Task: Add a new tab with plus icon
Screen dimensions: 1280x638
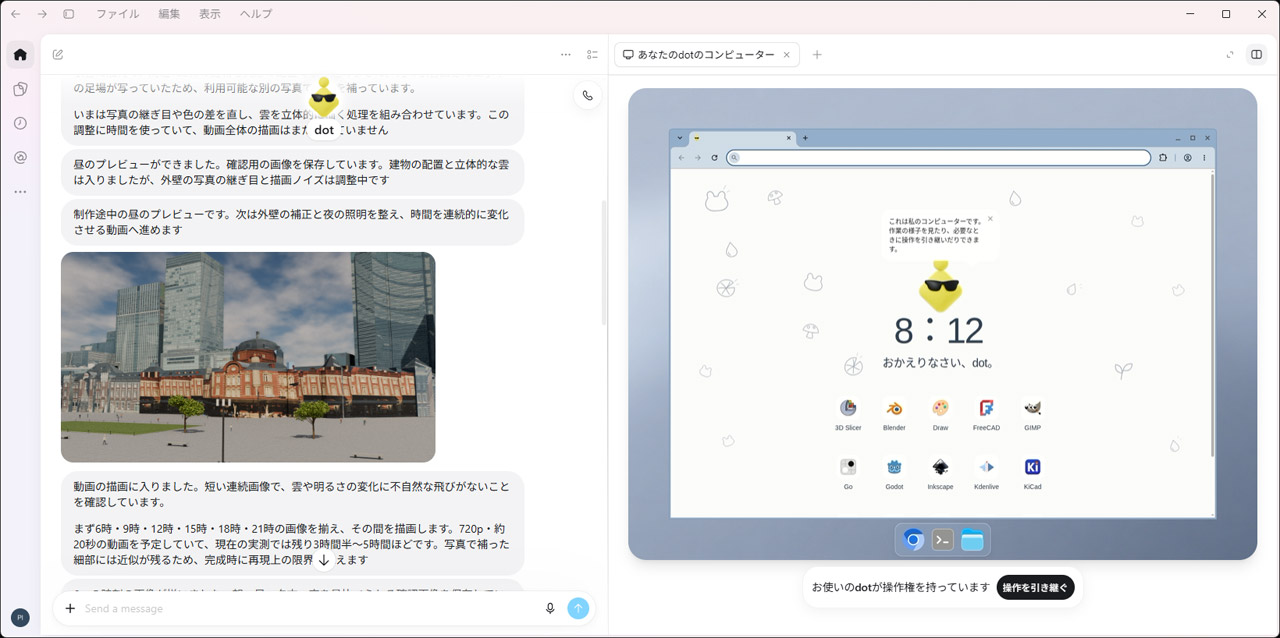Action: pos(817,55)
